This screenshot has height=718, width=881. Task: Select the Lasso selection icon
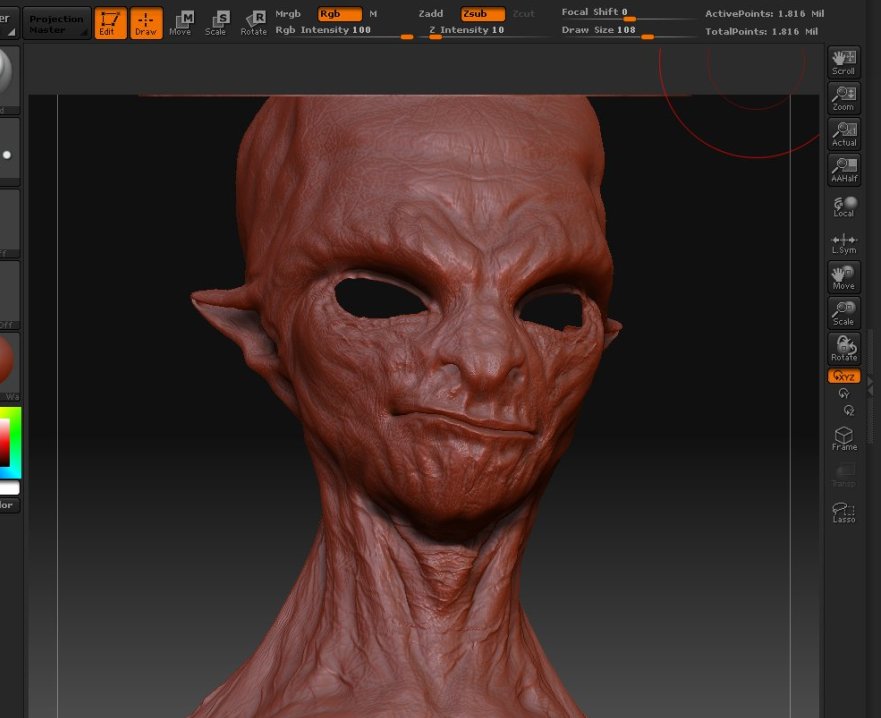[x=843, y=512]
